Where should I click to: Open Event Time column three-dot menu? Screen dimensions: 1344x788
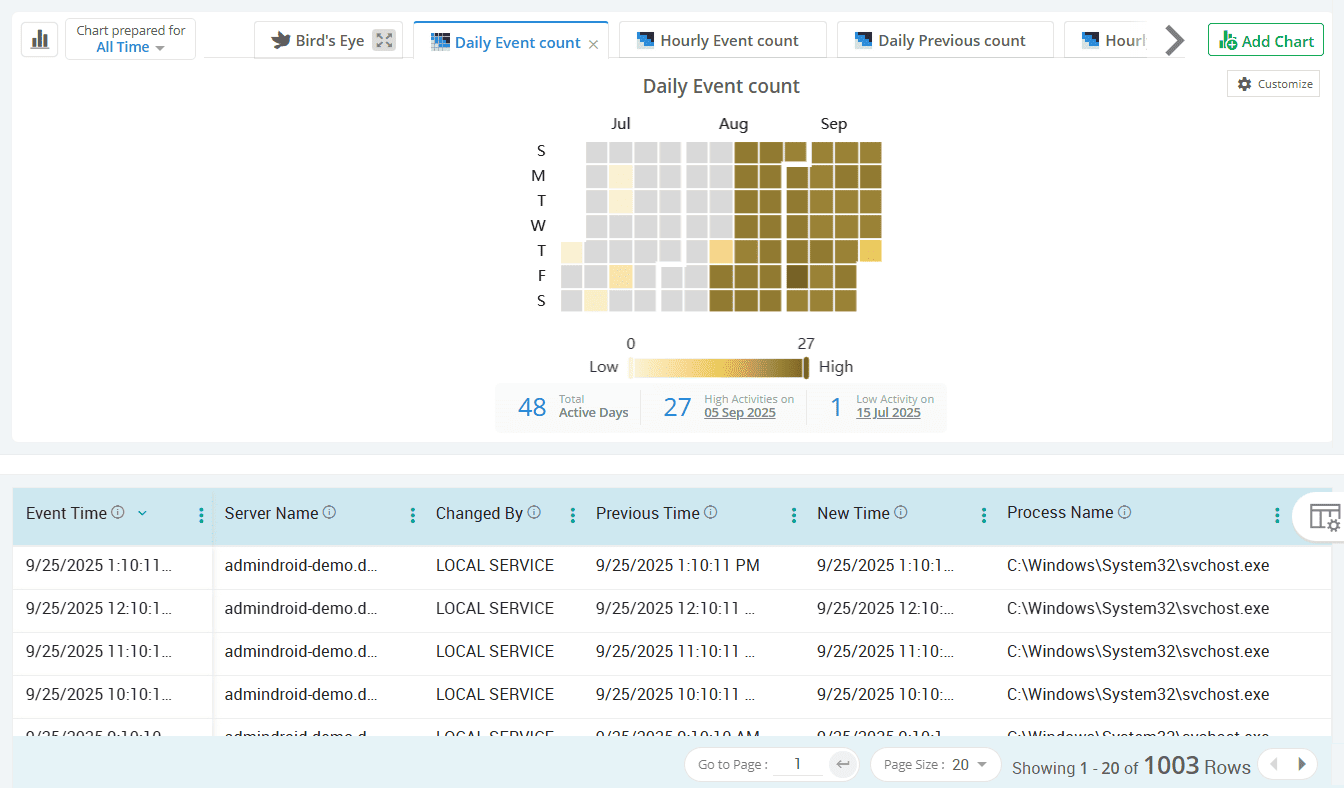(201, 515)
